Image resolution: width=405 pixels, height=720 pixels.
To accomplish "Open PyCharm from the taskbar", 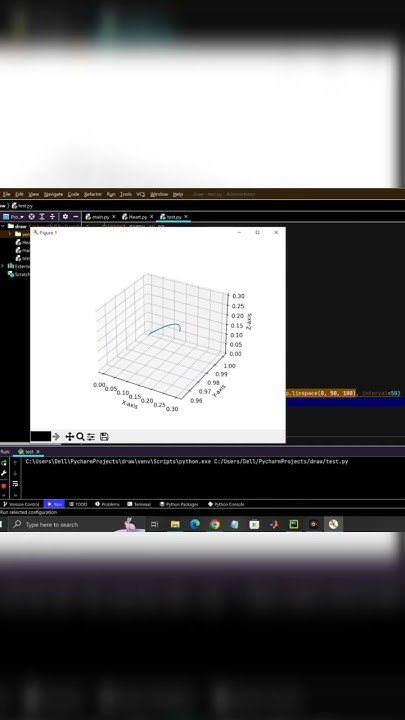I will tap(294, 524).
